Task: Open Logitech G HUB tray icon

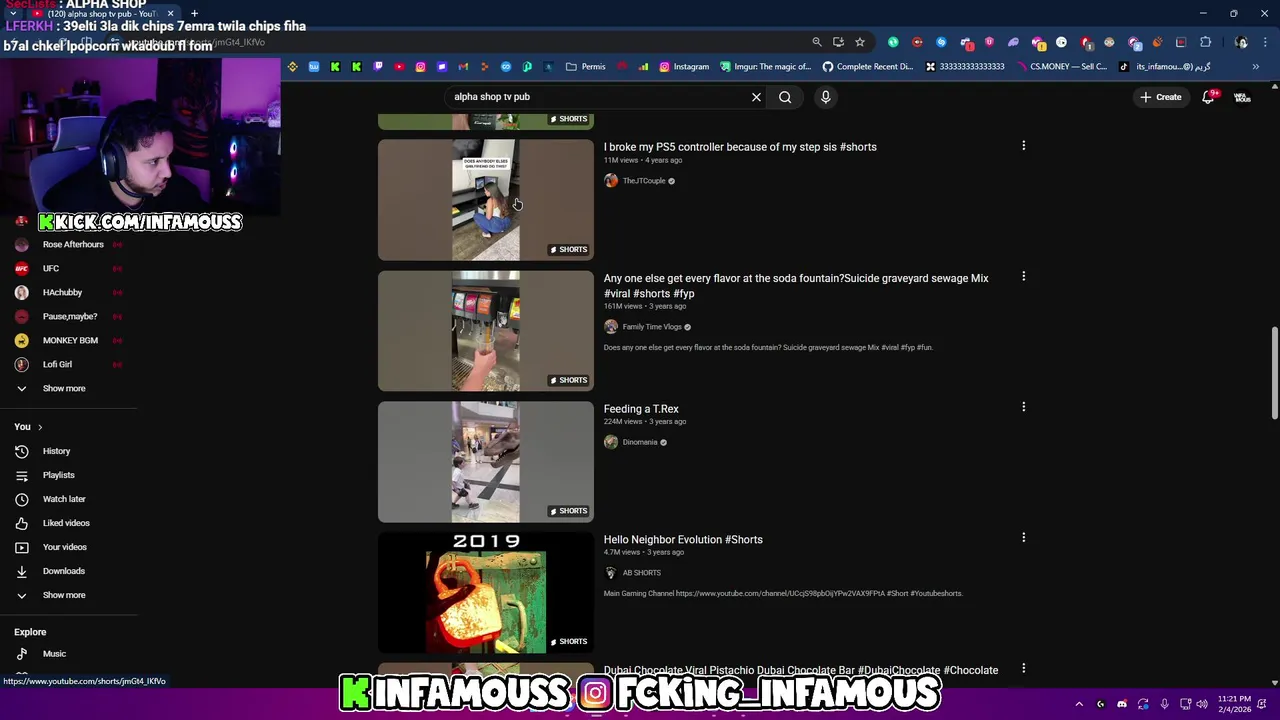Action: tap(1100, 704)
